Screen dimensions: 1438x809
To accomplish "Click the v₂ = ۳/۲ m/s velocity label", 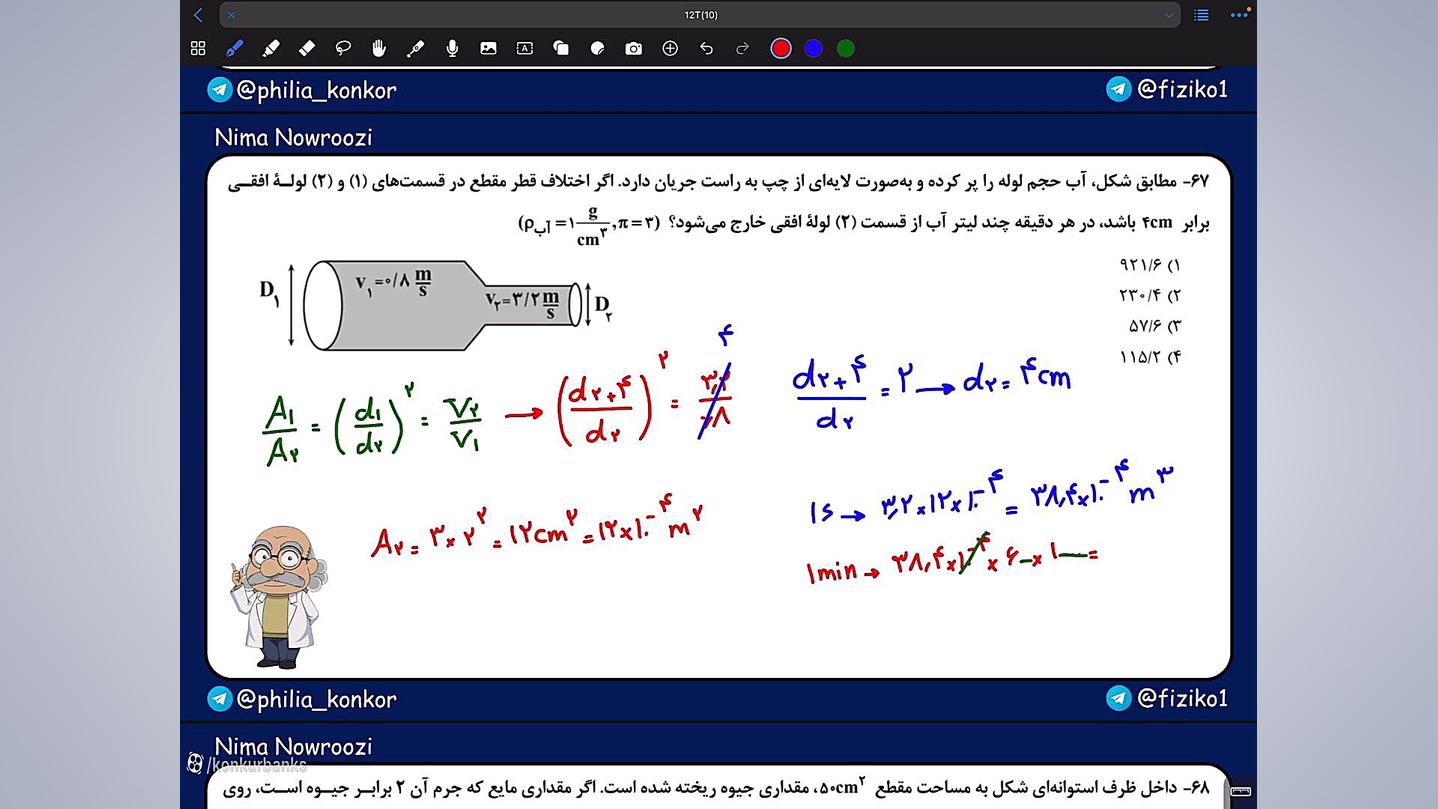I will pos(522,302).
